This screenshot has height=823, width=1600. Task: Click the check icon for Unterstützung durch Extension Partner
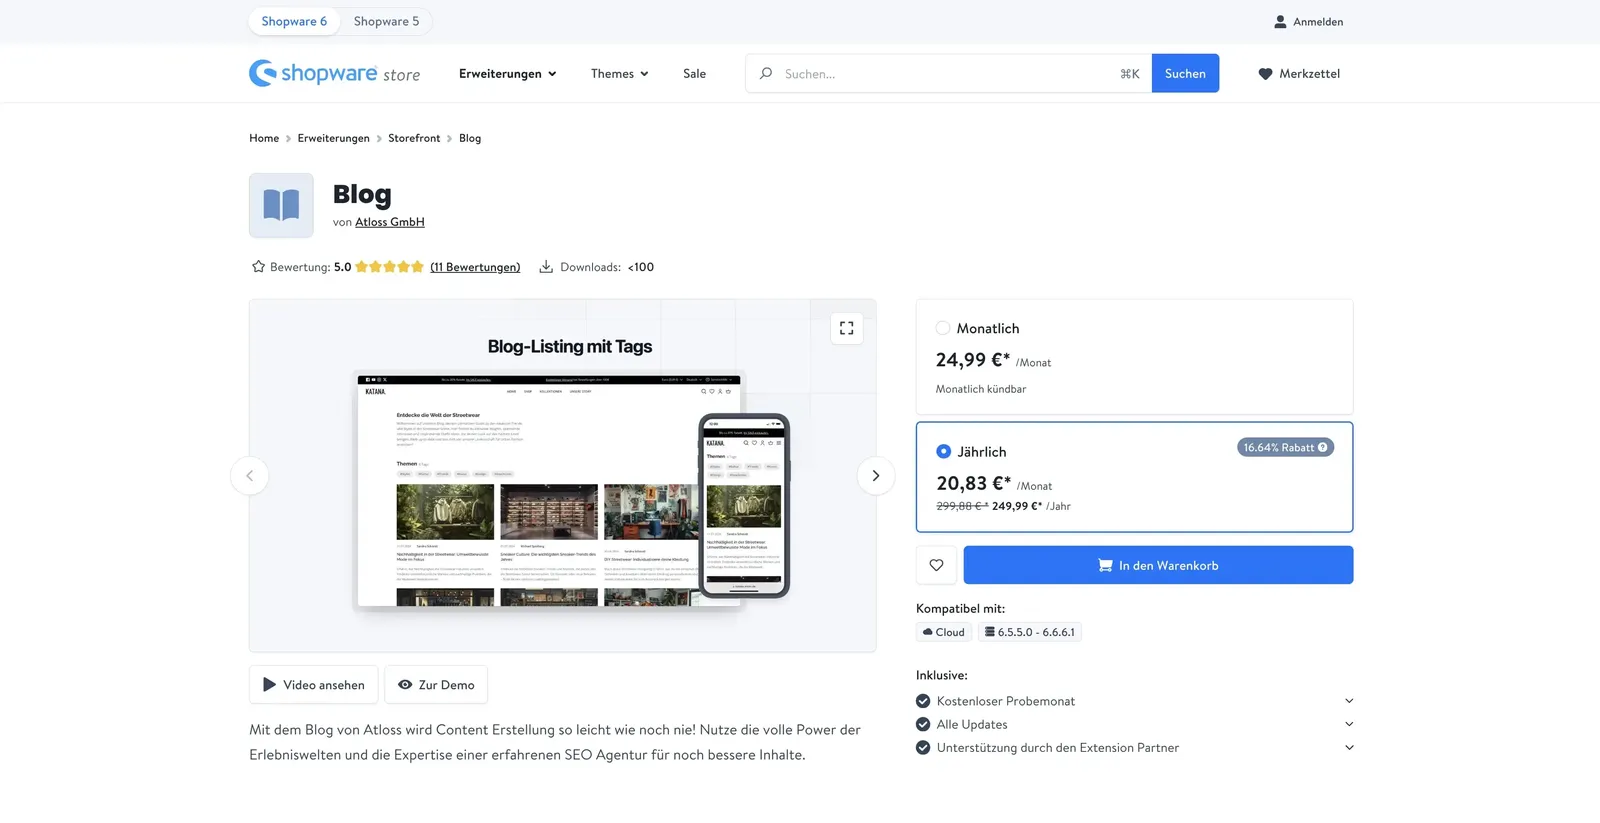coord(923,748)
